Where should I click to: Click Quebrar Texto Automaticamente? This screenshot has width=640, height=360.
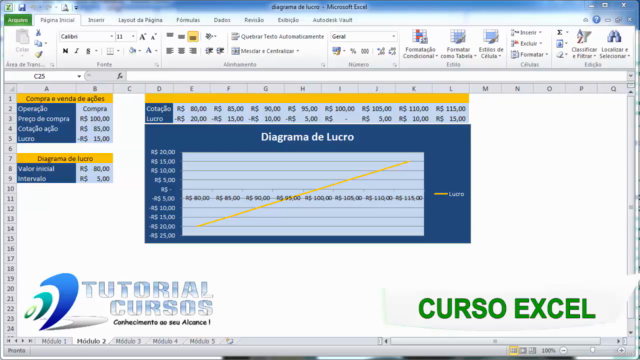(x=278, y=36)
